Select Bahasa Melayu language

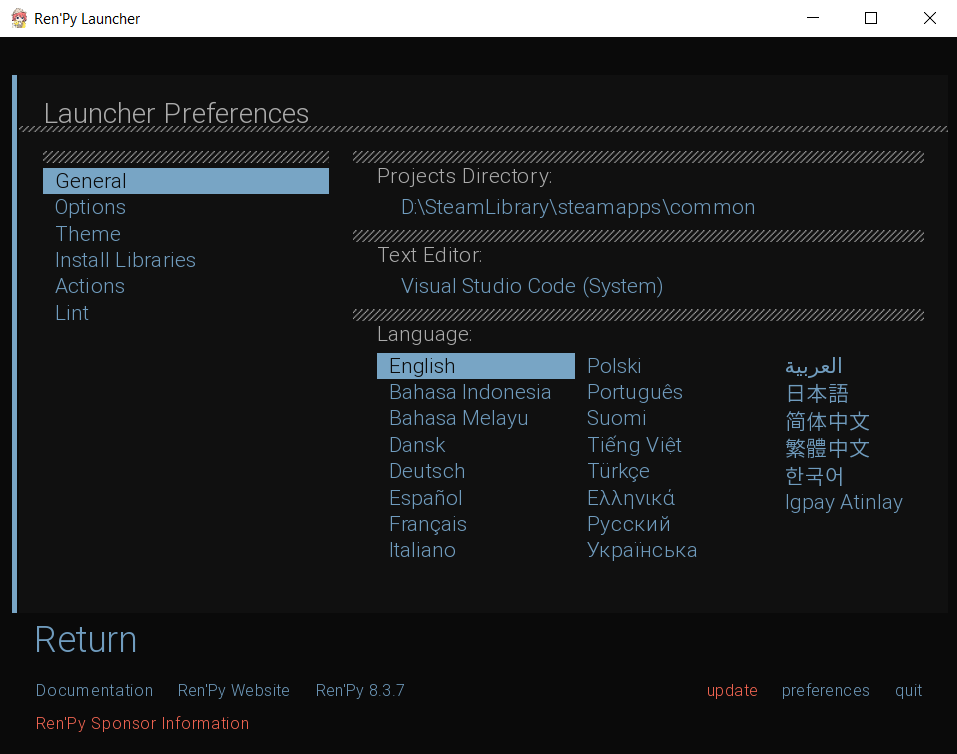tap(458, 418)
